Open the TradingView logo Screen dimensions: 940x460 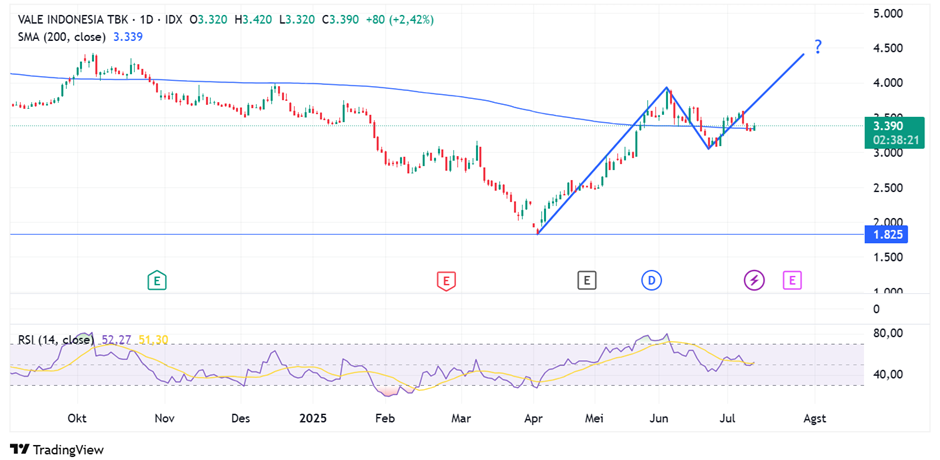point(57,449)
